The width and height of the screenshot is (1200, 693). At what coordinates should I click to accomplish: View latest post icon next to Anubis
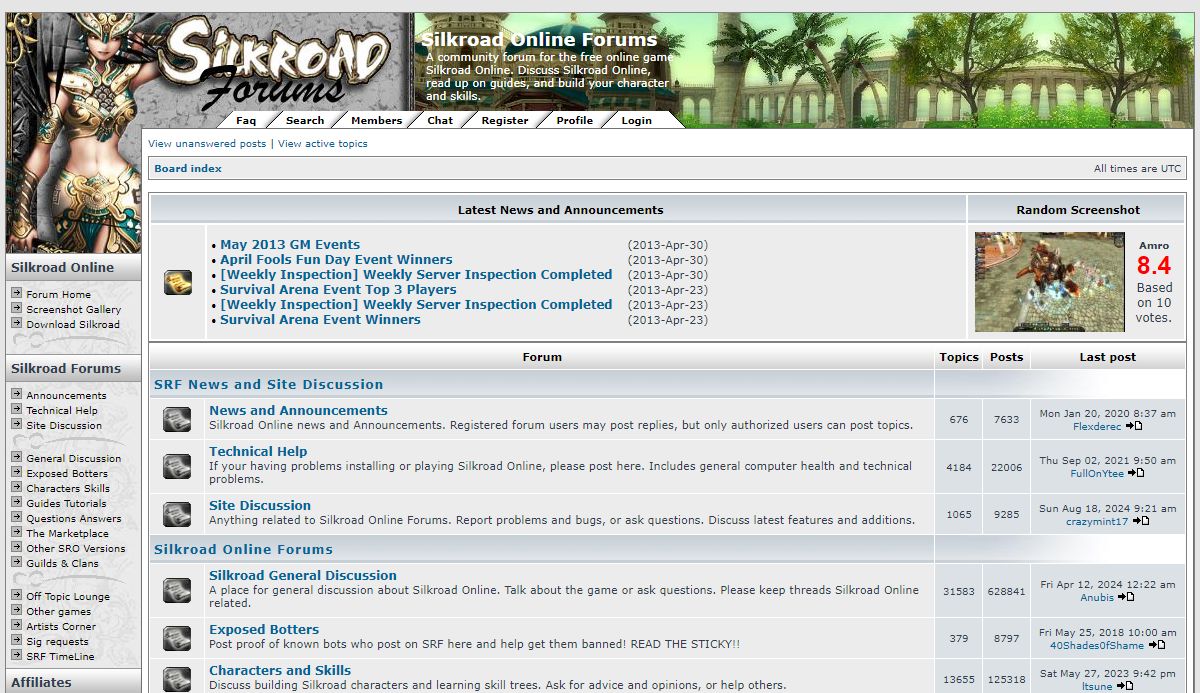[x=1126, y=597]
